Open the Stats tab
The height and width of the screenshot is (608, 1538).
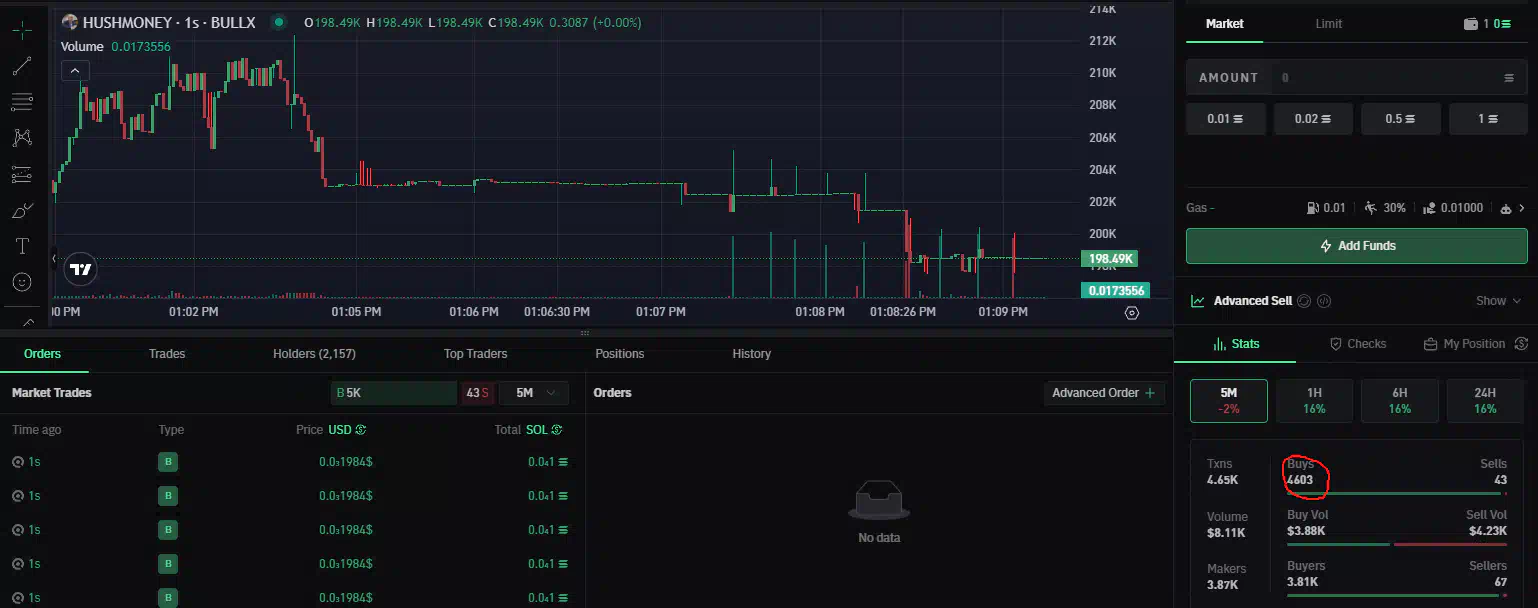pyautogui.click(x=1236, y=344)
